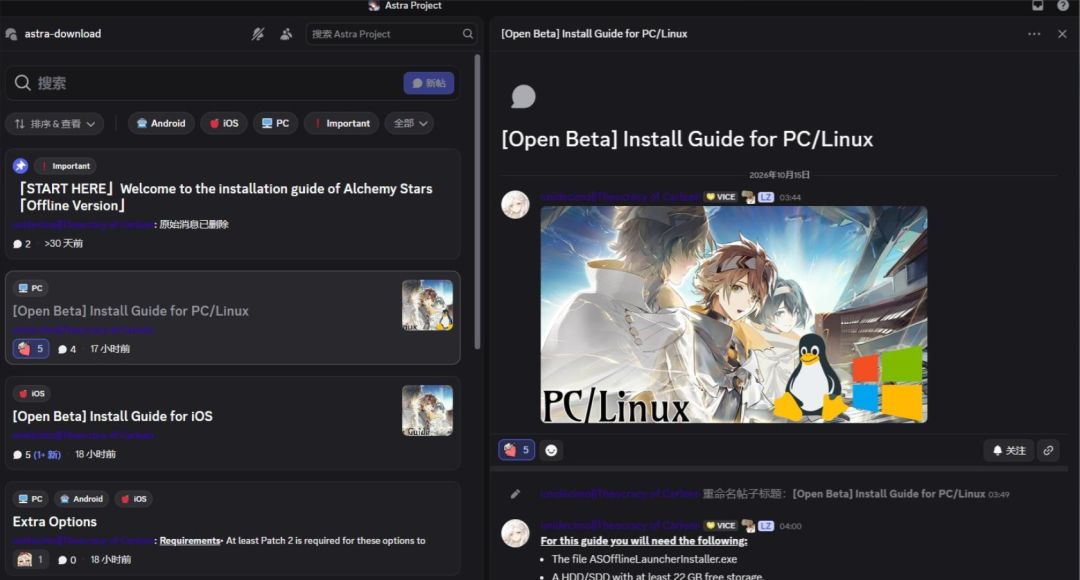Image resolution: width=1080 pixels, height=580 pixels.
Task: Click the PC tag on PC/Linux post
Action: coord(30,288)
